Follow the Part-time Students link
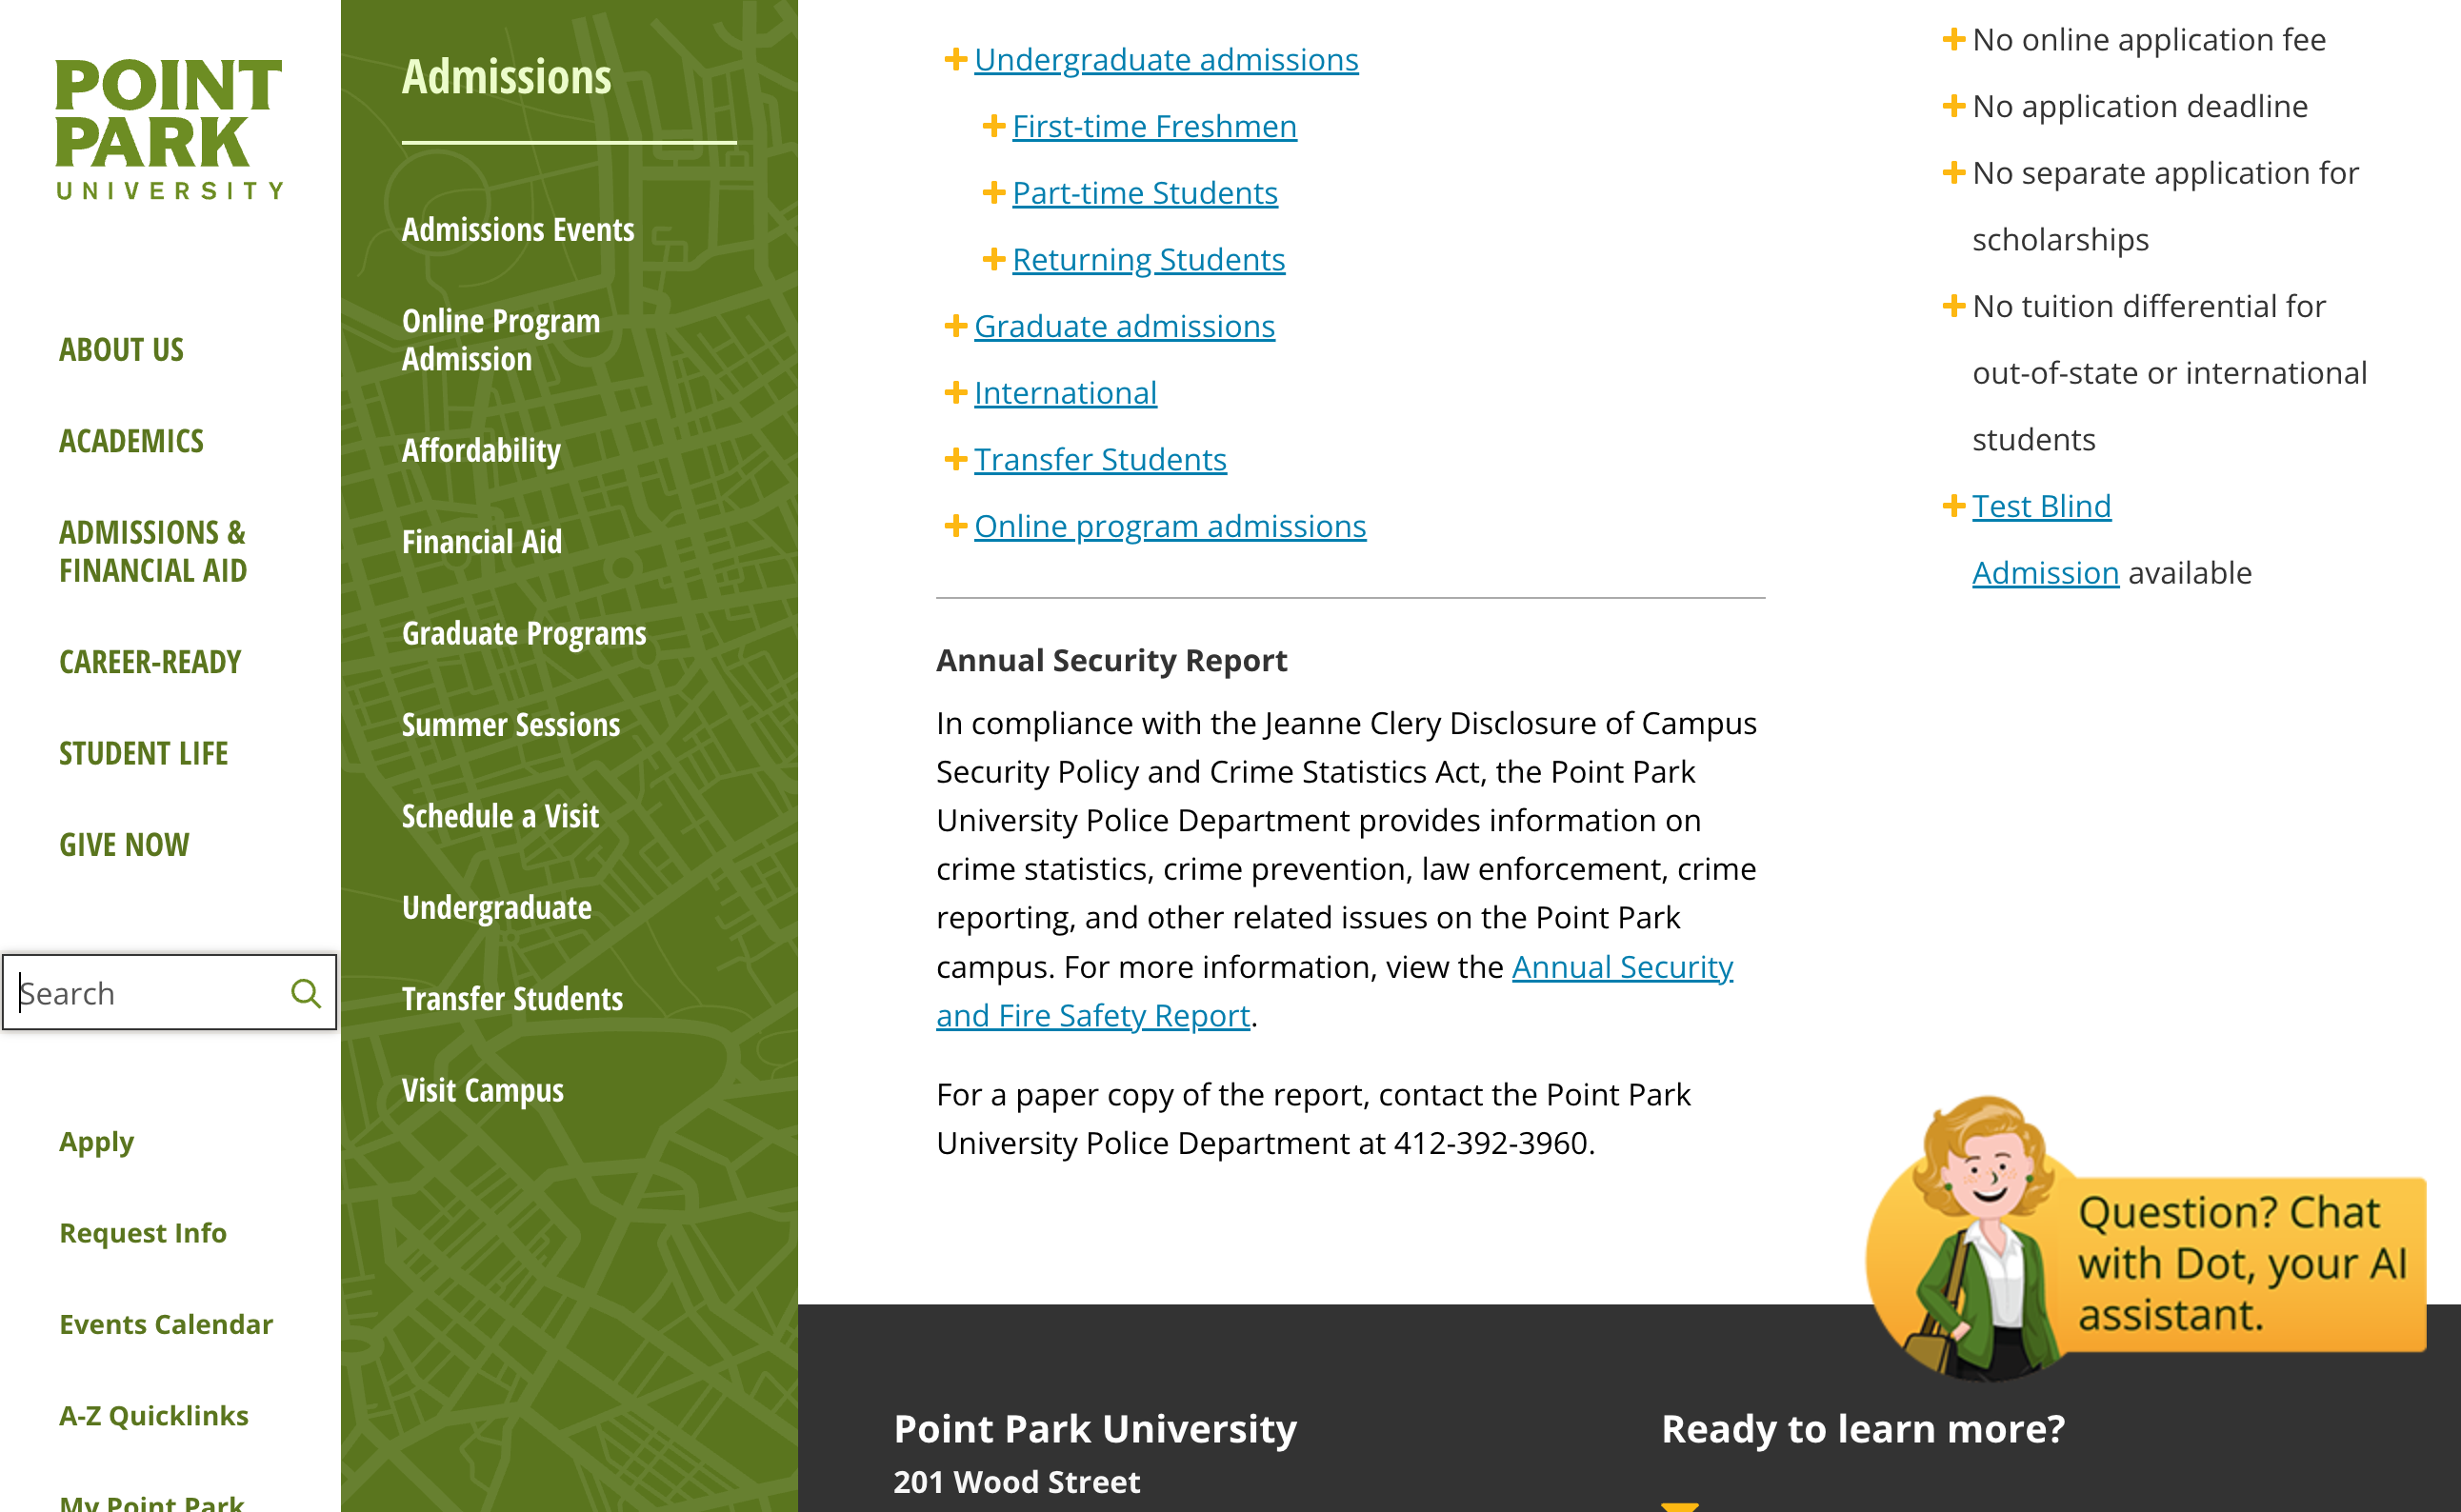 pos(1145,193)
